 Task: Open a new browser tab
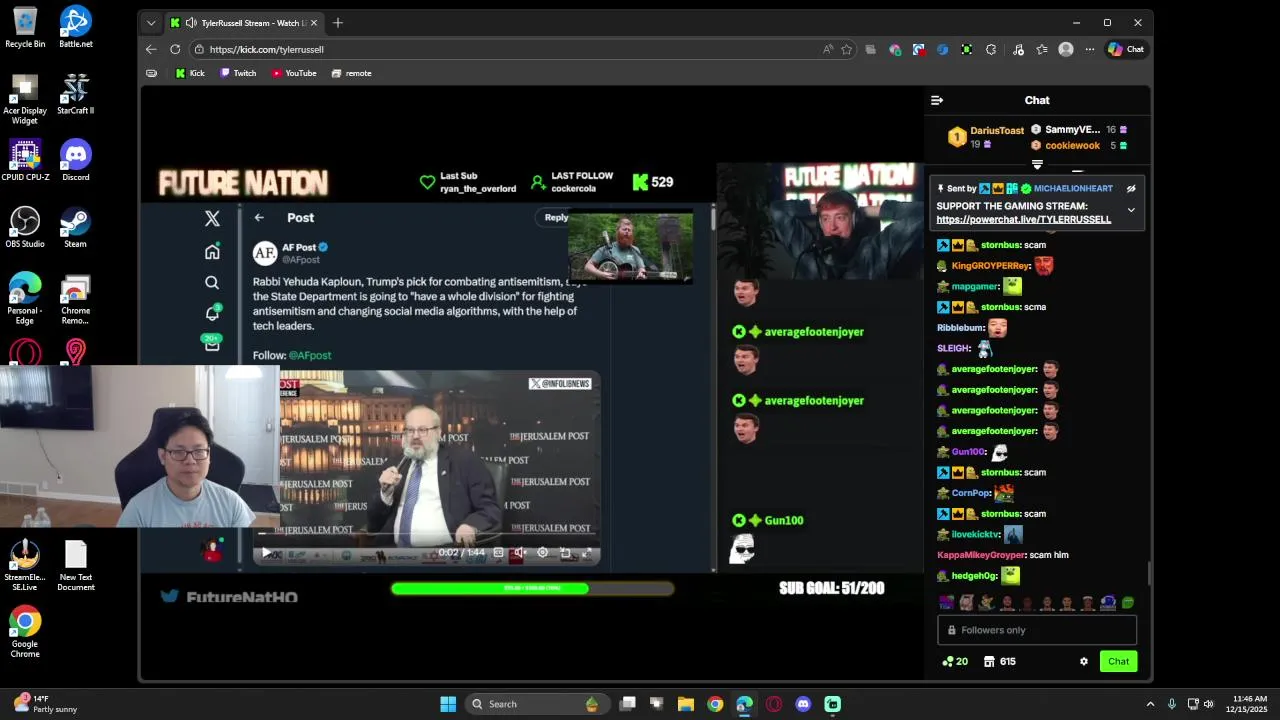click(337, 23)
